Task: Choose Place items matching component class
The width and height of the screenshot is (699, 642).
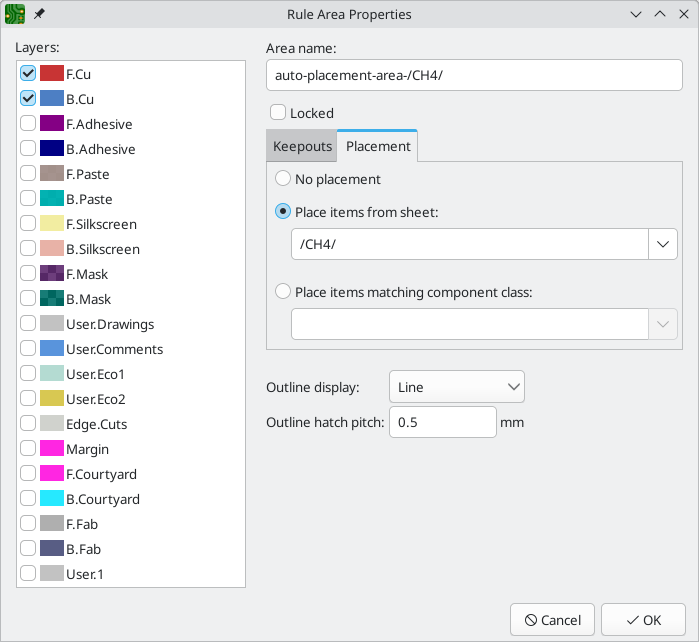Action: tap(283, 292)
